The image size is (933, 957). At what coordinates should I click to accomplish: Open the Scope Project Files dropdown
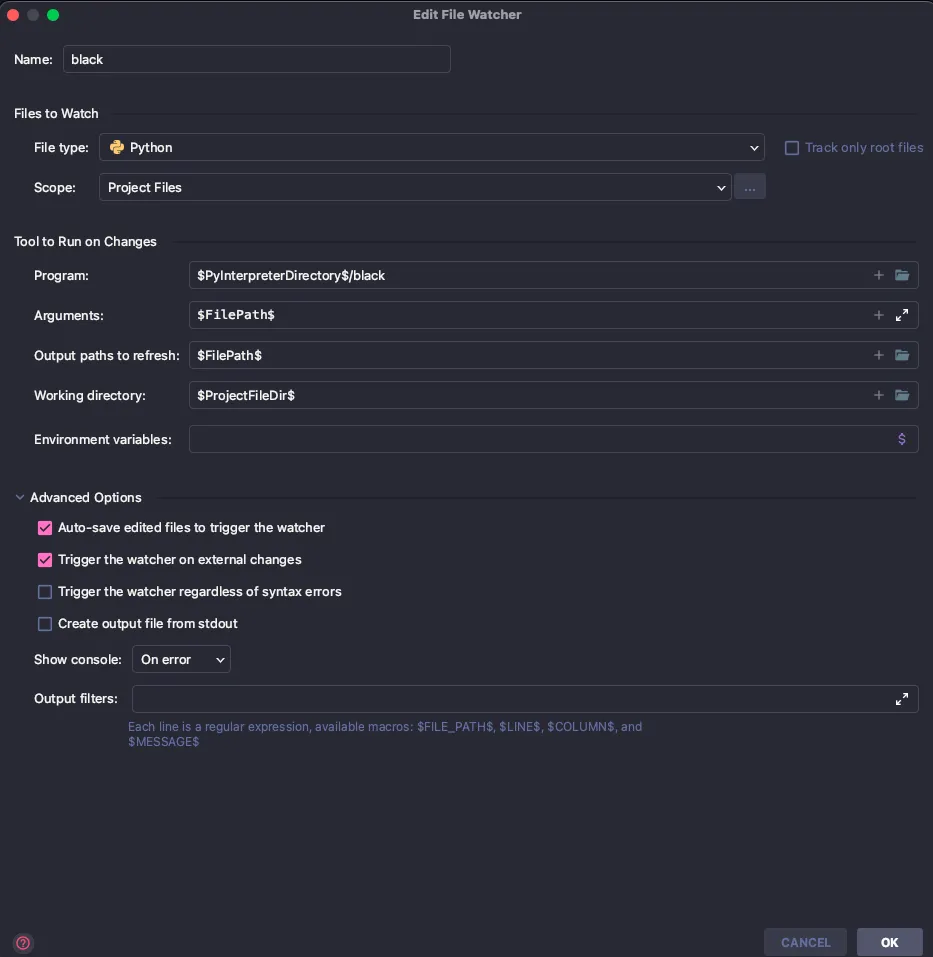coord(414,188)
